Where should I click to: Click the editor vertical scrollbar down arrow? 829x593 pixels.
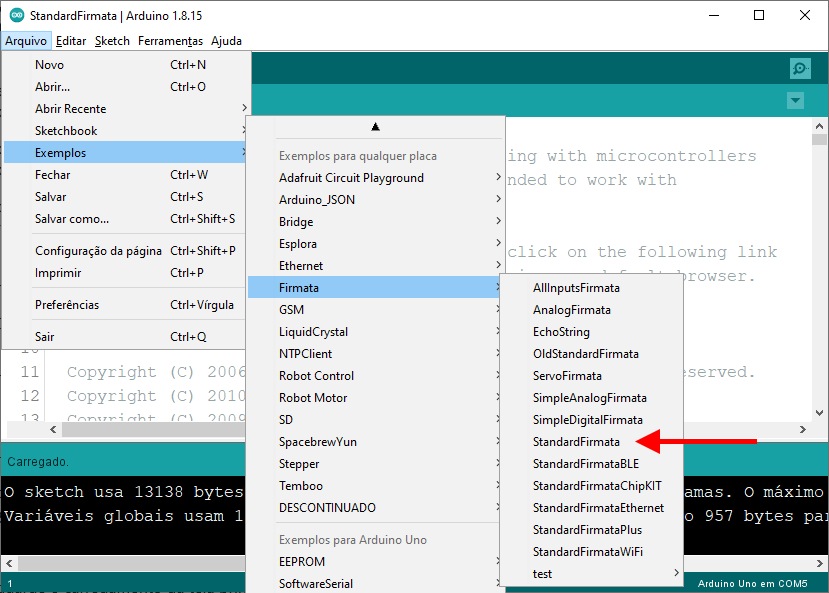point(819,413)
